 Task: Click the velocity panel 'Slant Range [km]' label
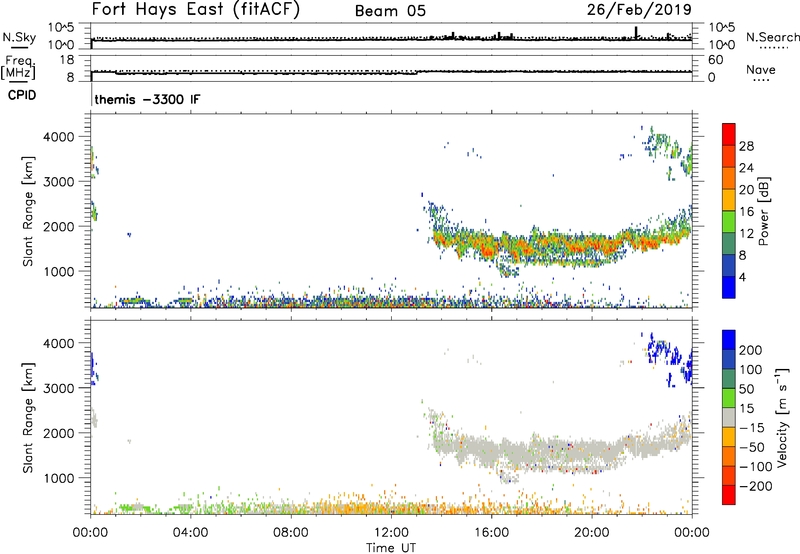coord(28,418)
